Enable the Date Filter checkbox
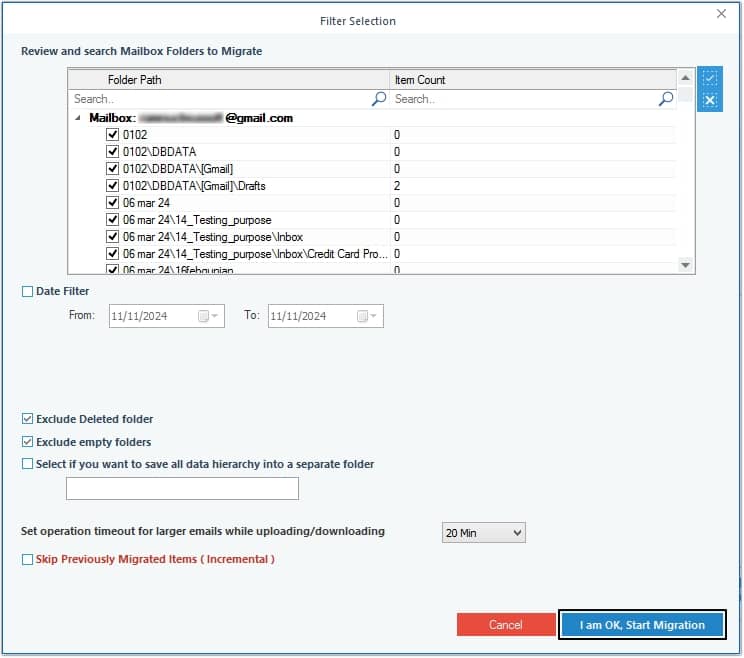The width and height of the screenshot is (744, 658). pos(28,291)
